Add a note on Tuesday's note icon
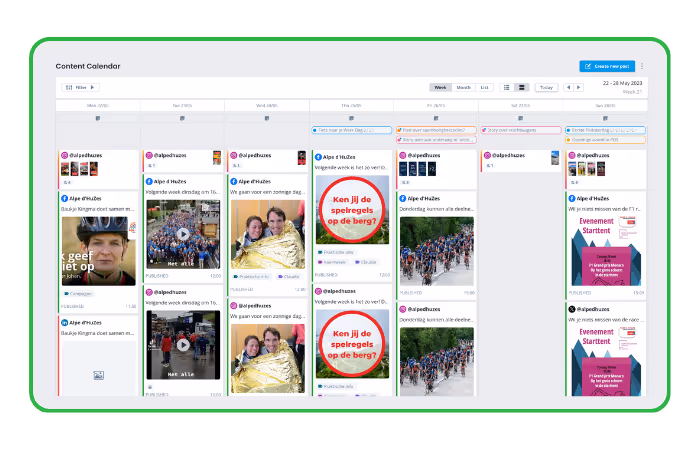This screenshot has height=450, width=700. coord(182,118)
